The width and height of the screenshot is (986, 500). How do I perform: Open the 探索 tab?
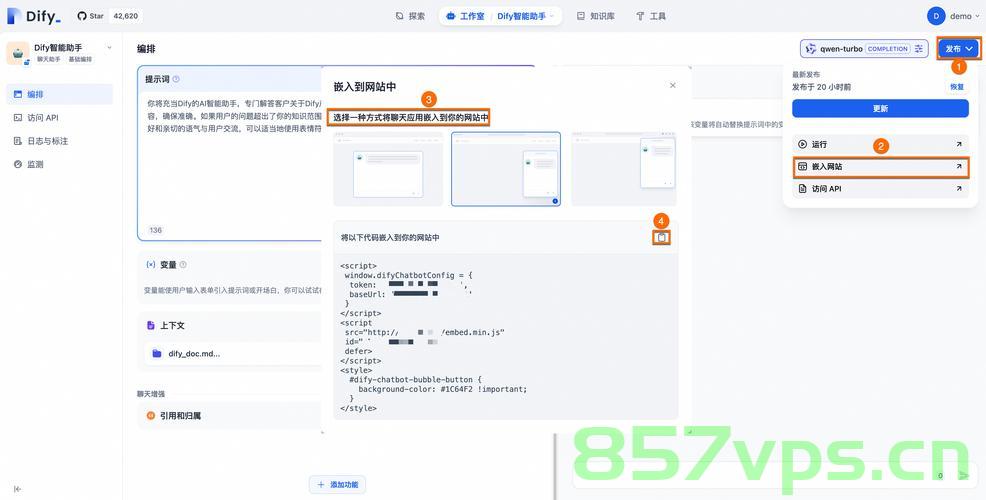click(x=410, y=16)
